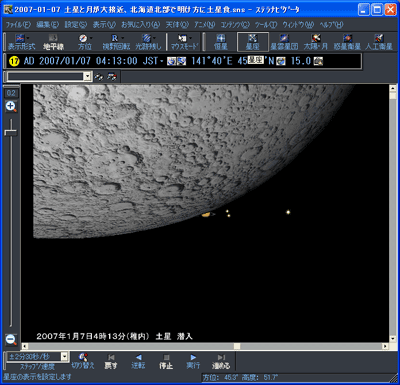Toggle the 地平線 horizon display
Screen dimensions: 400x385
click(x=53, y=42)
